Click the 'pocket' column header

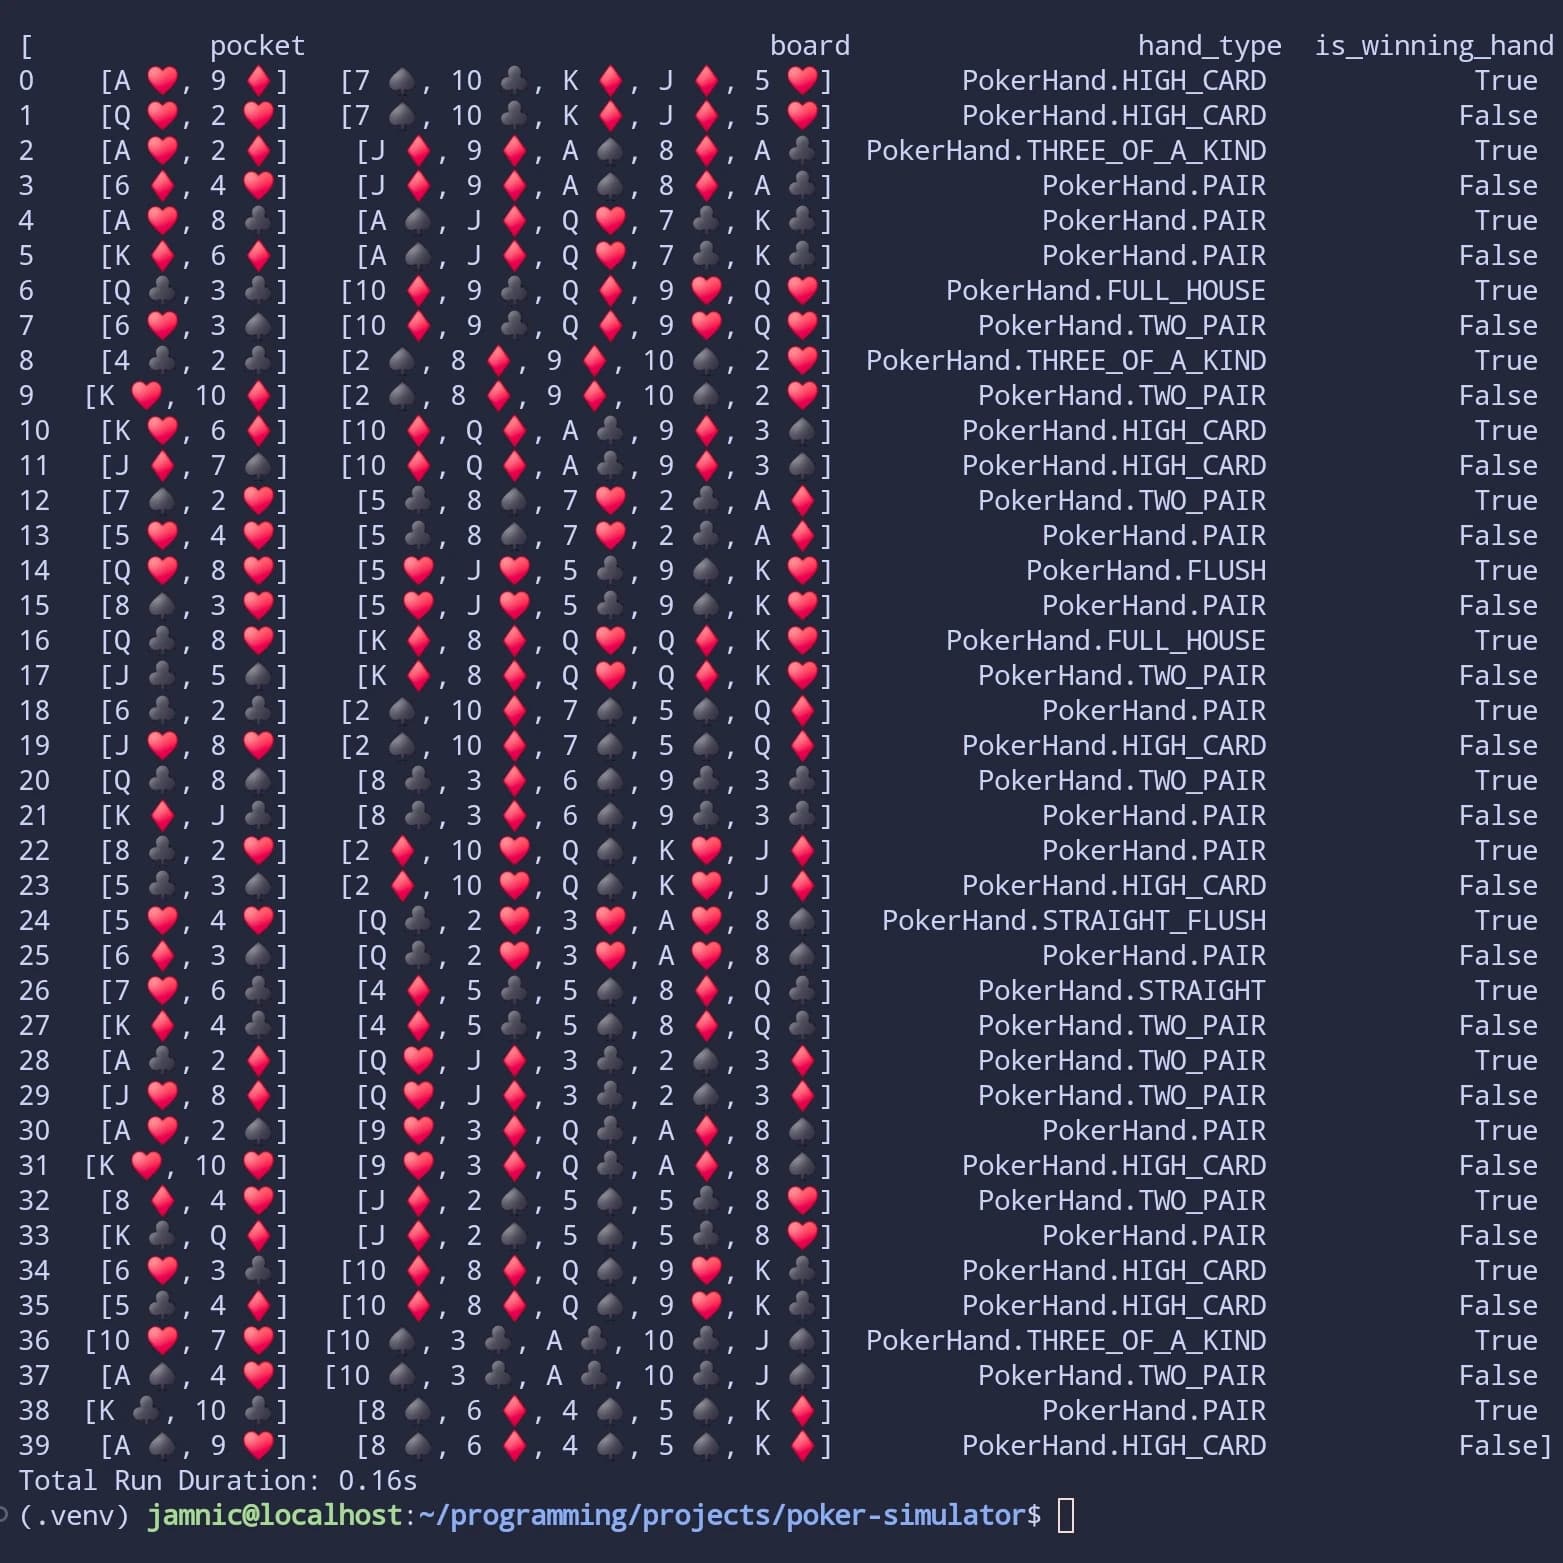tap(257, 46)
